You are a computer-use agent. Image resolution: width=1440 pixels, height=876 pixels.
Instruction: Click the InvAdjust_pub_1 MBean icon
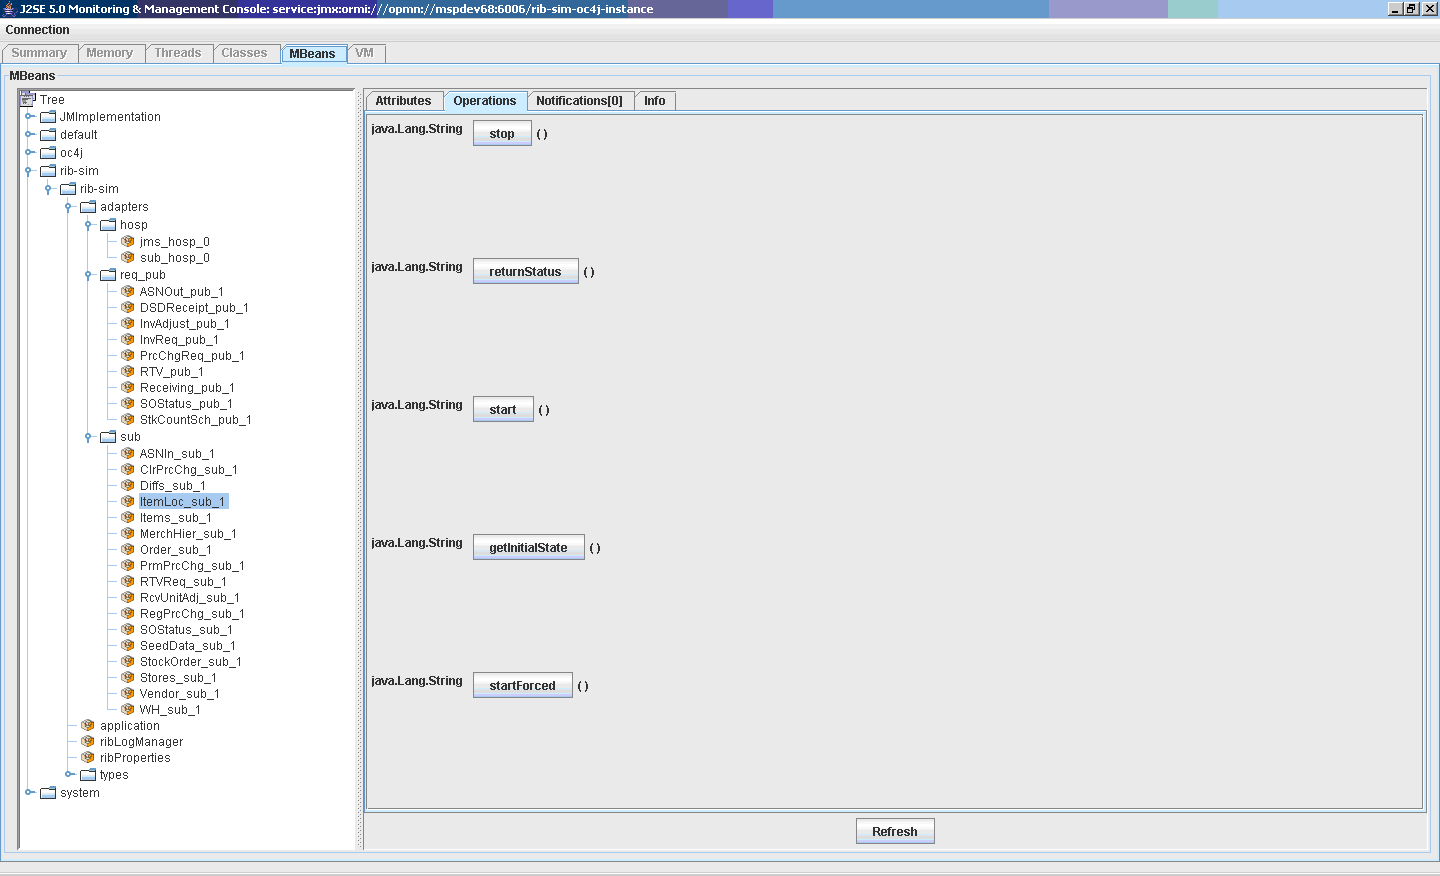coord(128,323)
